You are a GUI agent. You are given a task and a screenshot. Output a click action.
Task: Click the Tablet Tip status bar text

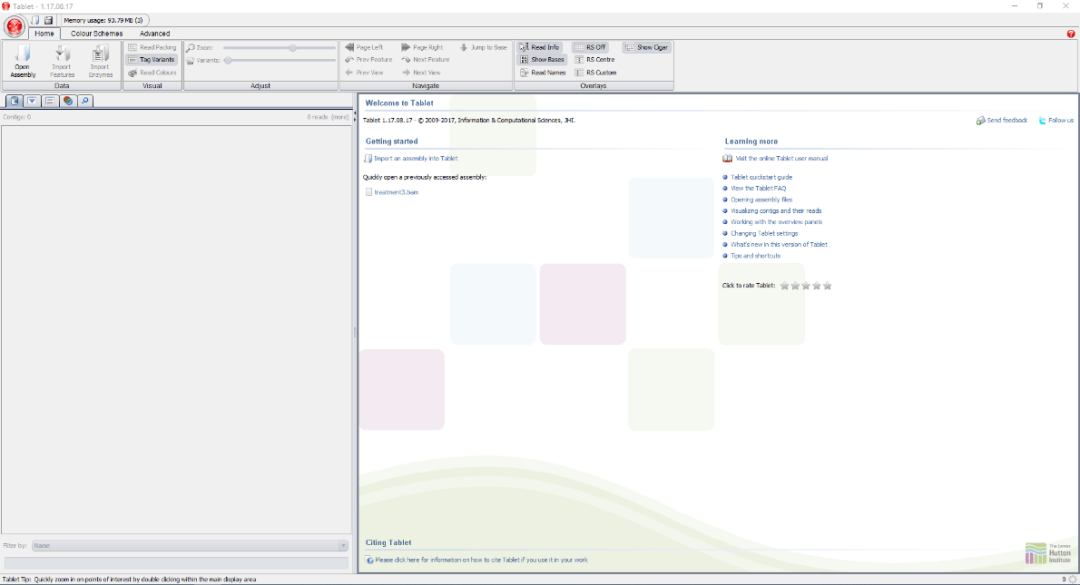pos(129,579)
